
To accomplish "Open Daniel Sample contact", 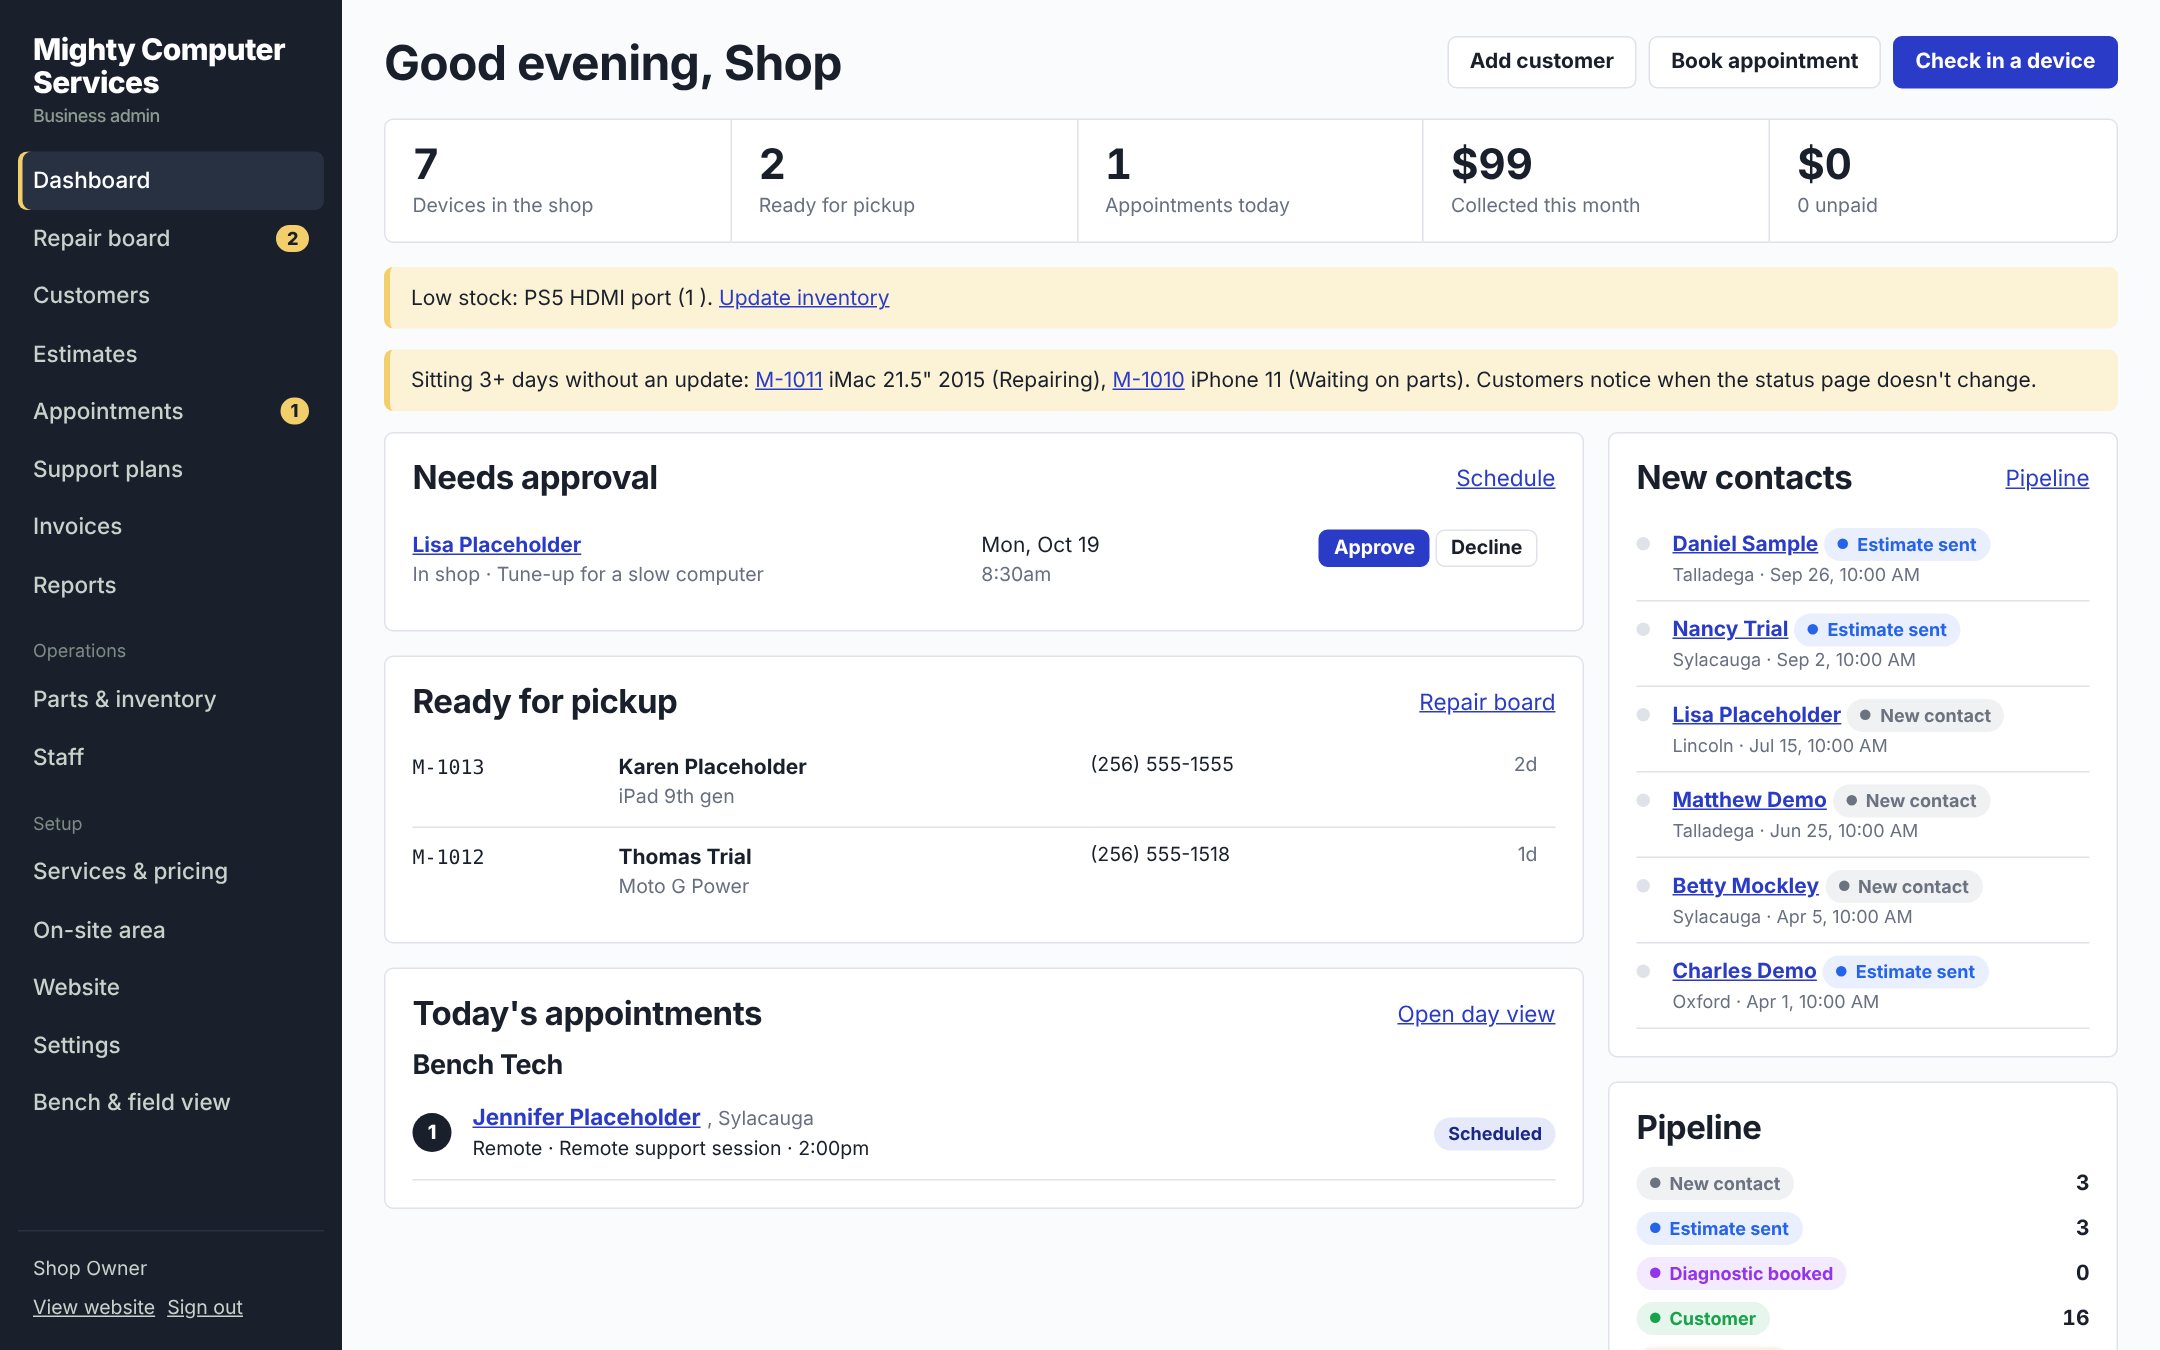I will point(1744,544).
